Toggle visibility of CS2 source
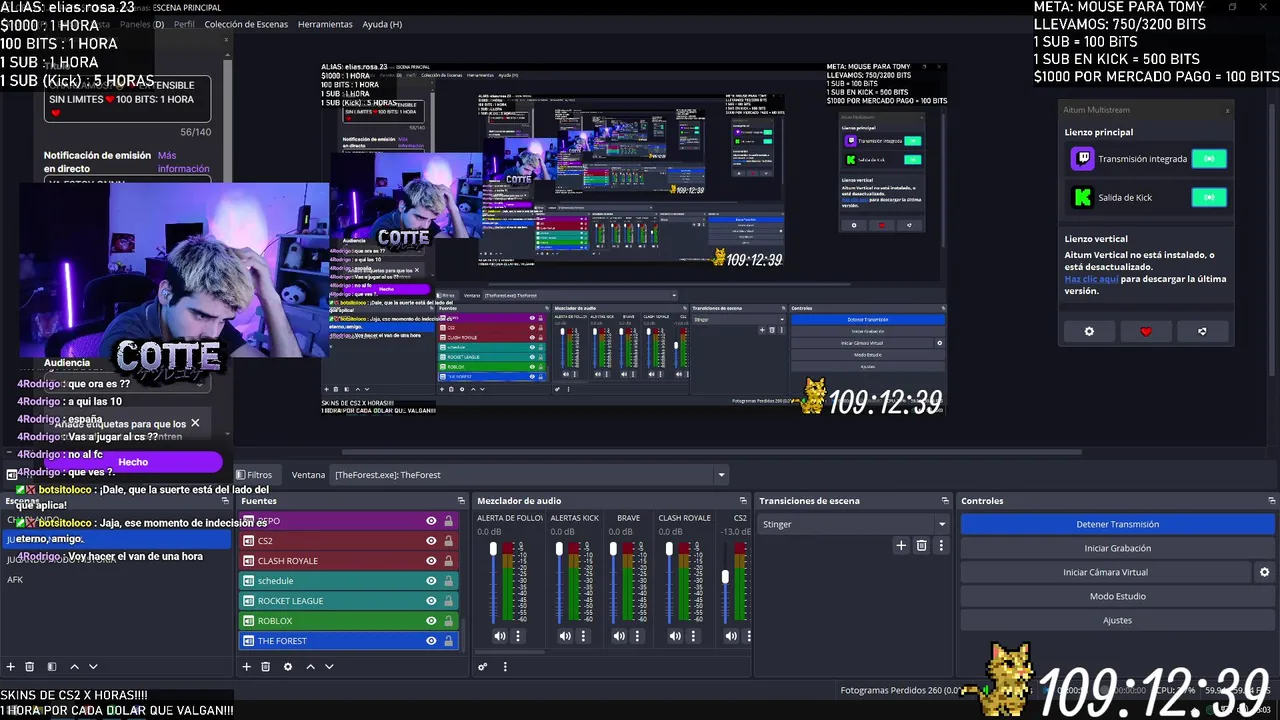This screenshot has height=720, width=1280. click(431, 541)
